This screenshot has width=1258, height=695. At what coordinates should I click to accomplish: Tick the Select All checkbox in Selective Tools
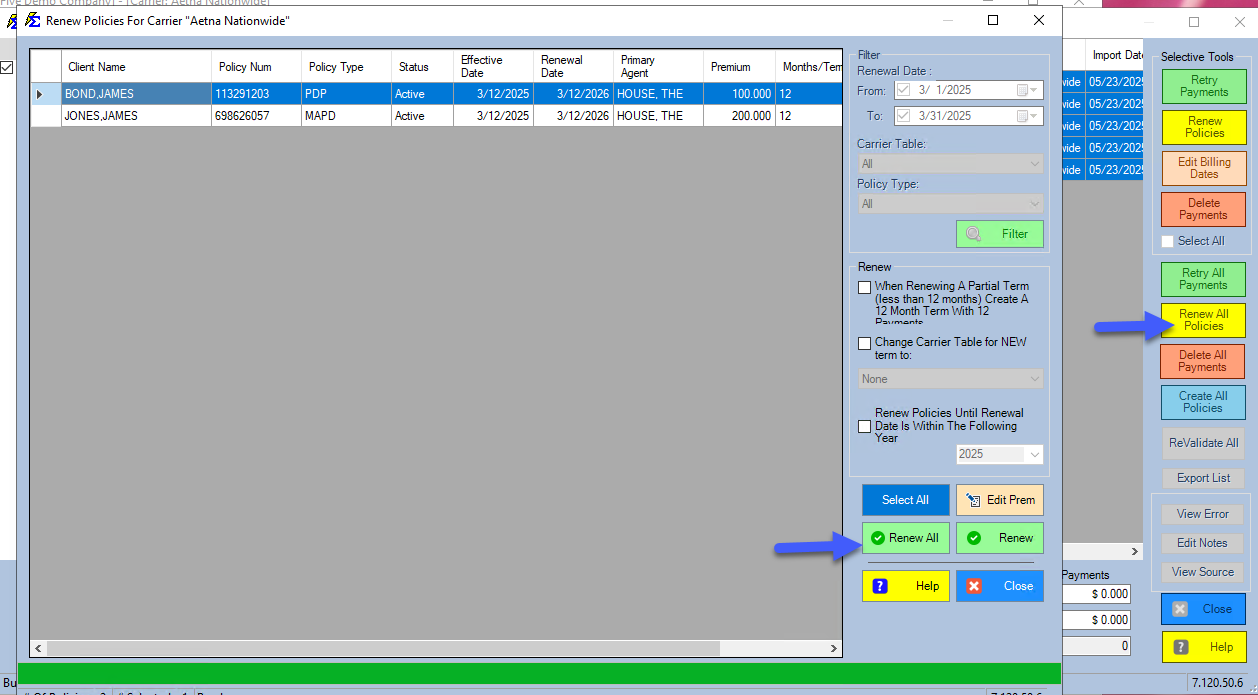1168,241
